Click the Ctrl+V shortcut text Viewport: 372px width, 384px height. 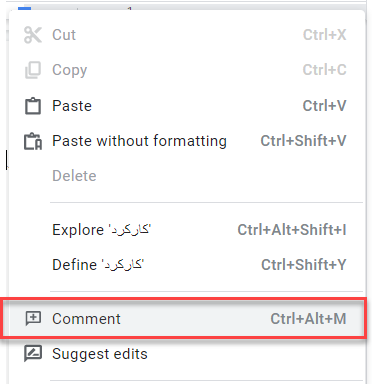(x=324, y=106)
